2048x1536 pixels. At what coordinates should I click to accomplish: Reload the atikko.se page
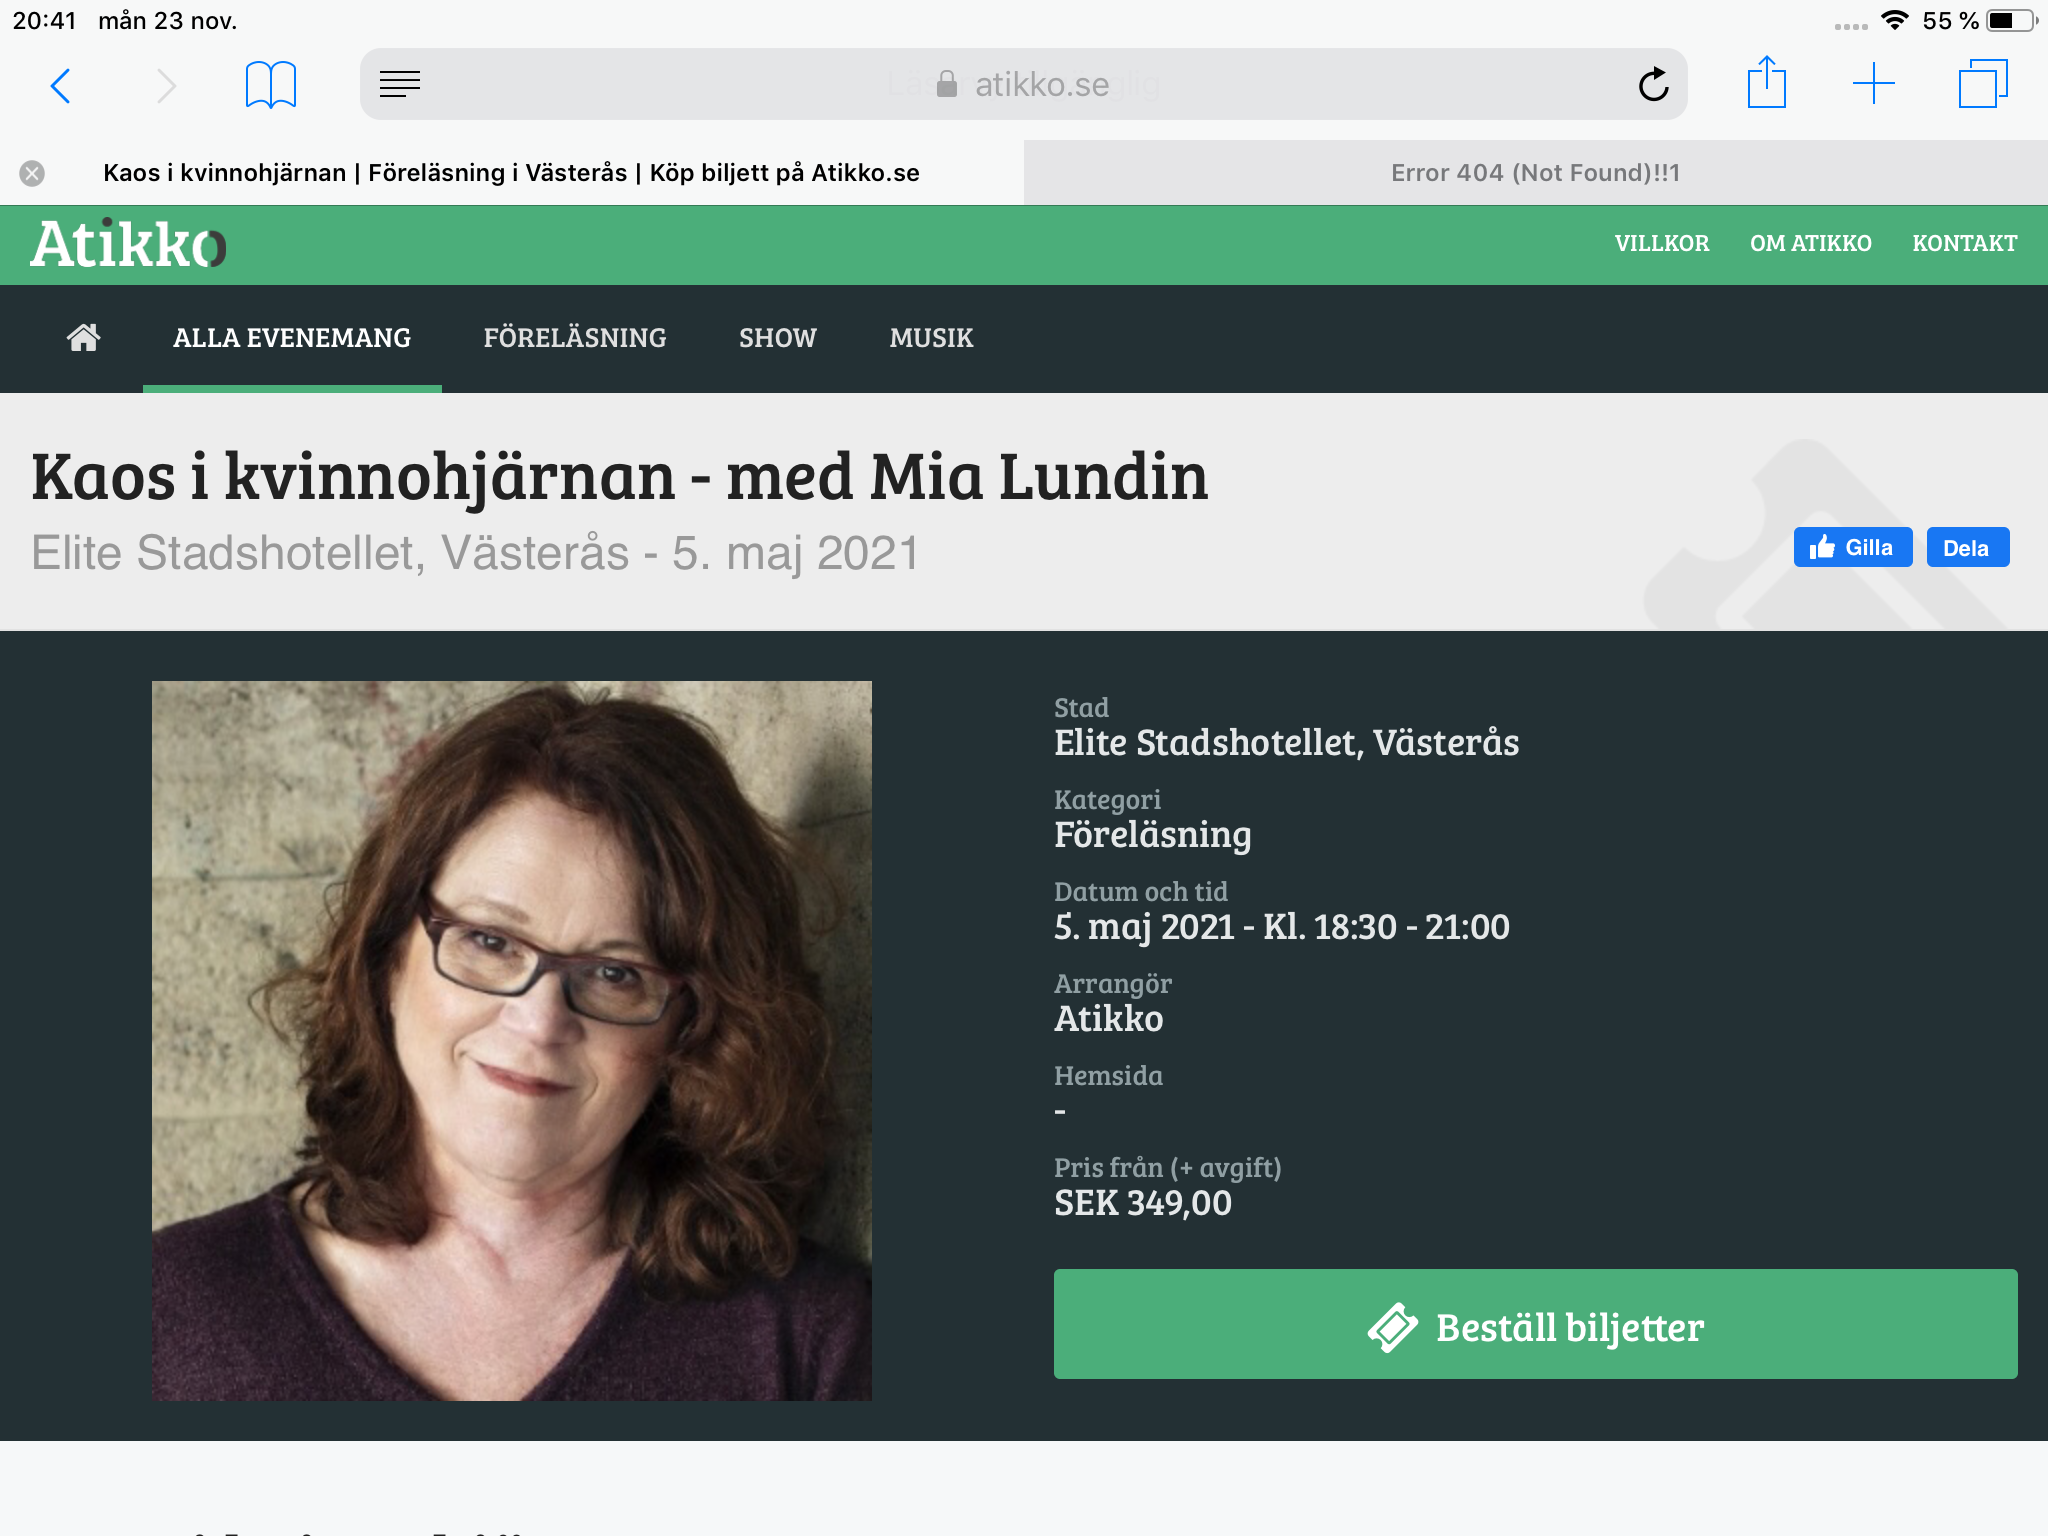[1653, 85]
